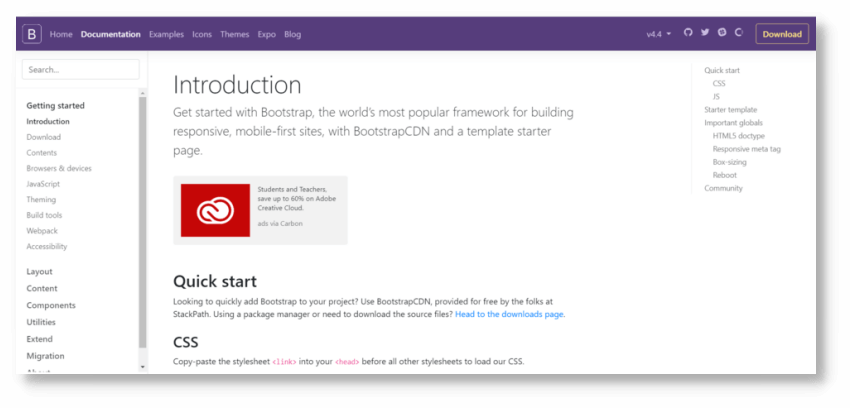Click the Students and Teachers ad text
The width and height of the screenshot is (850, 408).
click(x=297, y=198)
